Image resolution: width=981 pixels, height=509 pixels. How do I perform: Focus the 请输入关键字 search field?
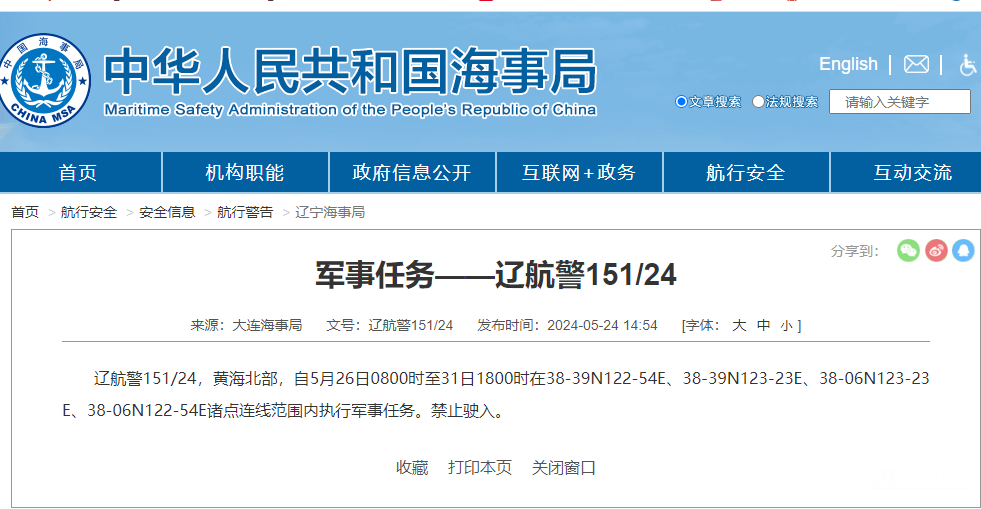click(900, 102)
